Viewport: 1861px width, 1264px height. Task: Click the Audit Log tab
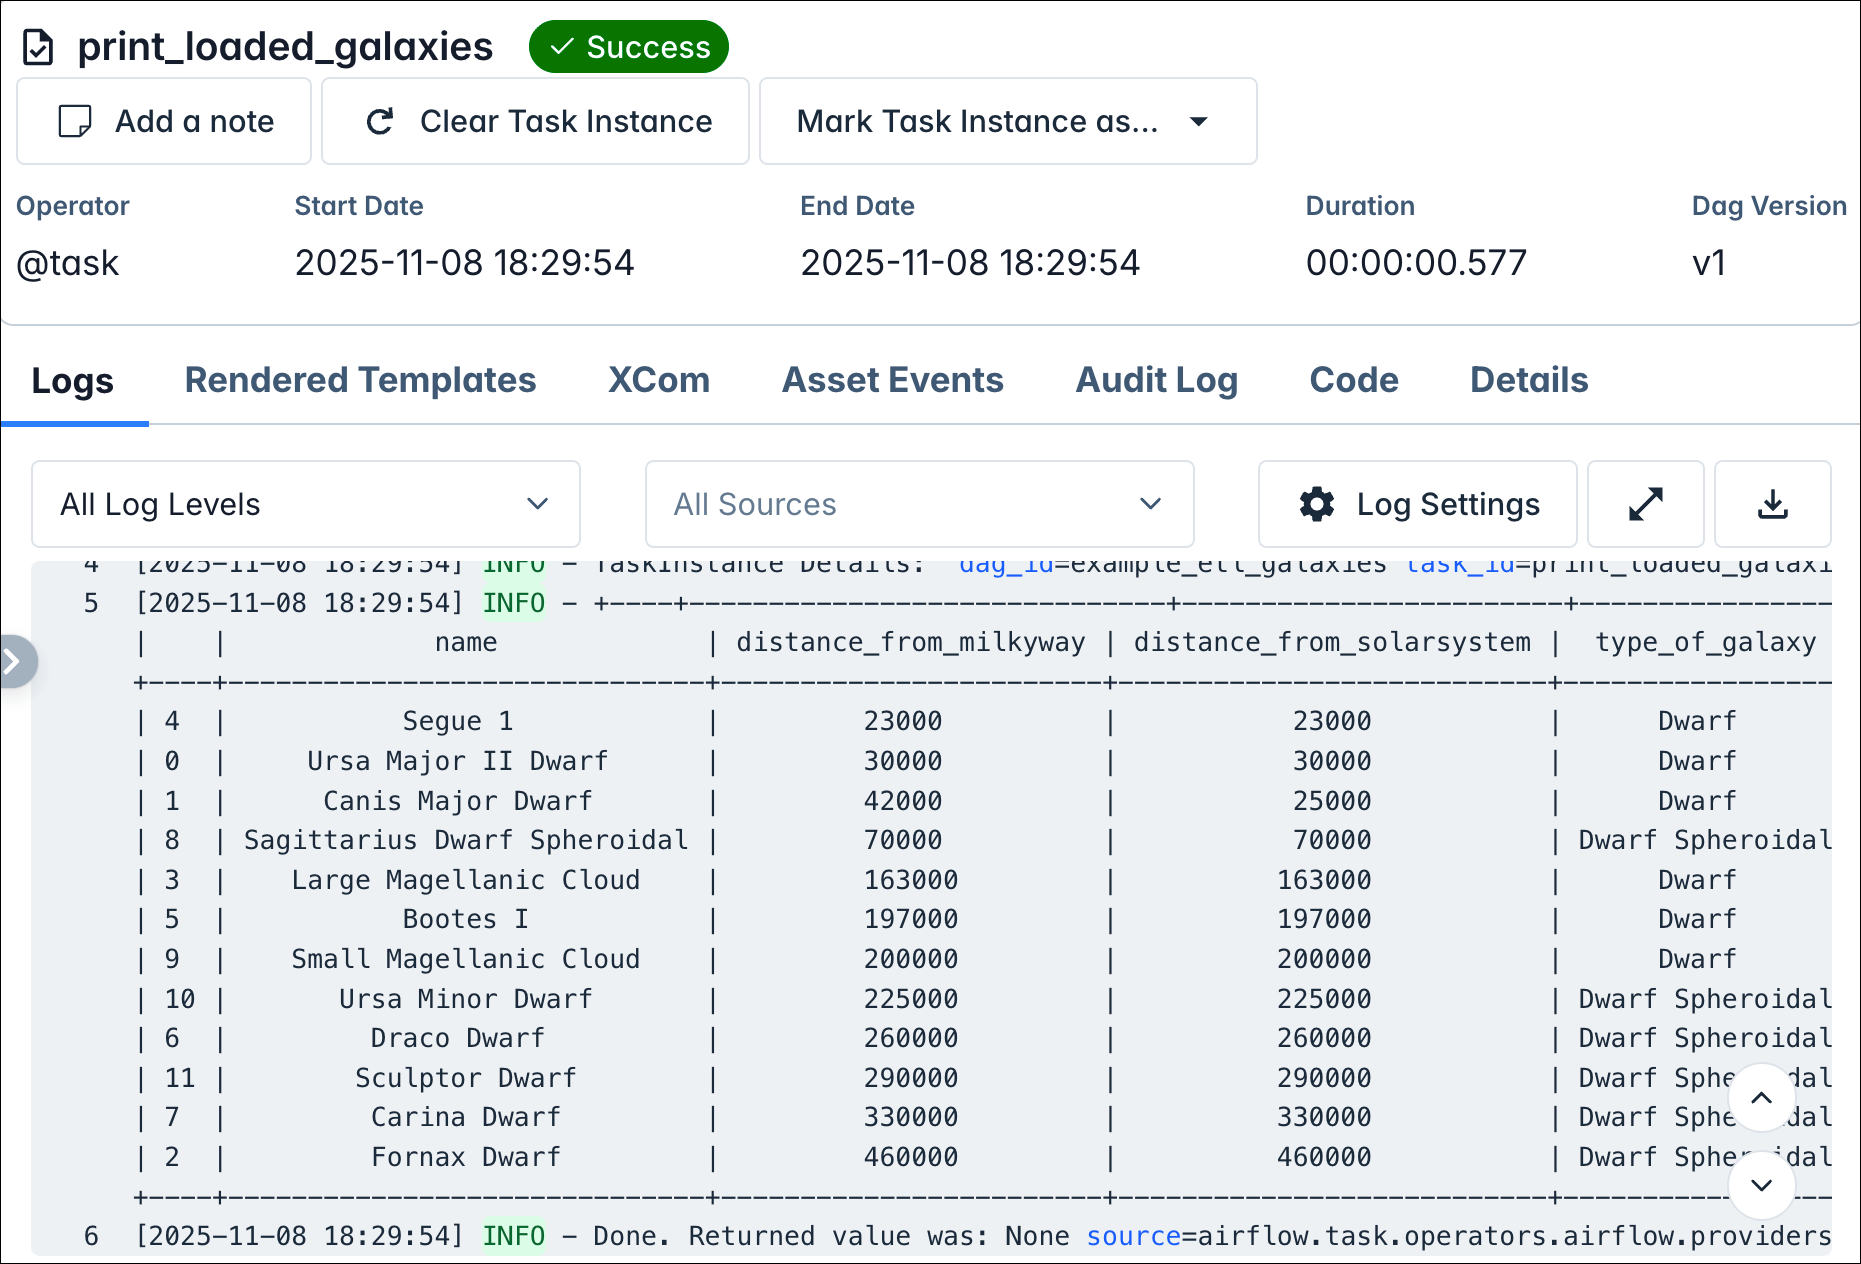[x=1156, y=380]
